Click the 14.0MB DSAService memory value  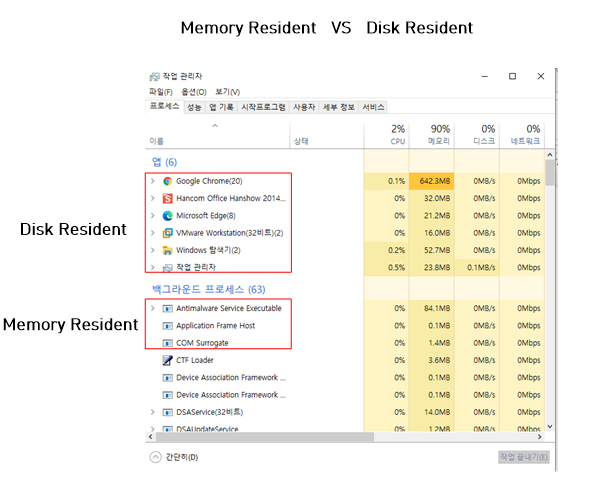tap(437, 412)
